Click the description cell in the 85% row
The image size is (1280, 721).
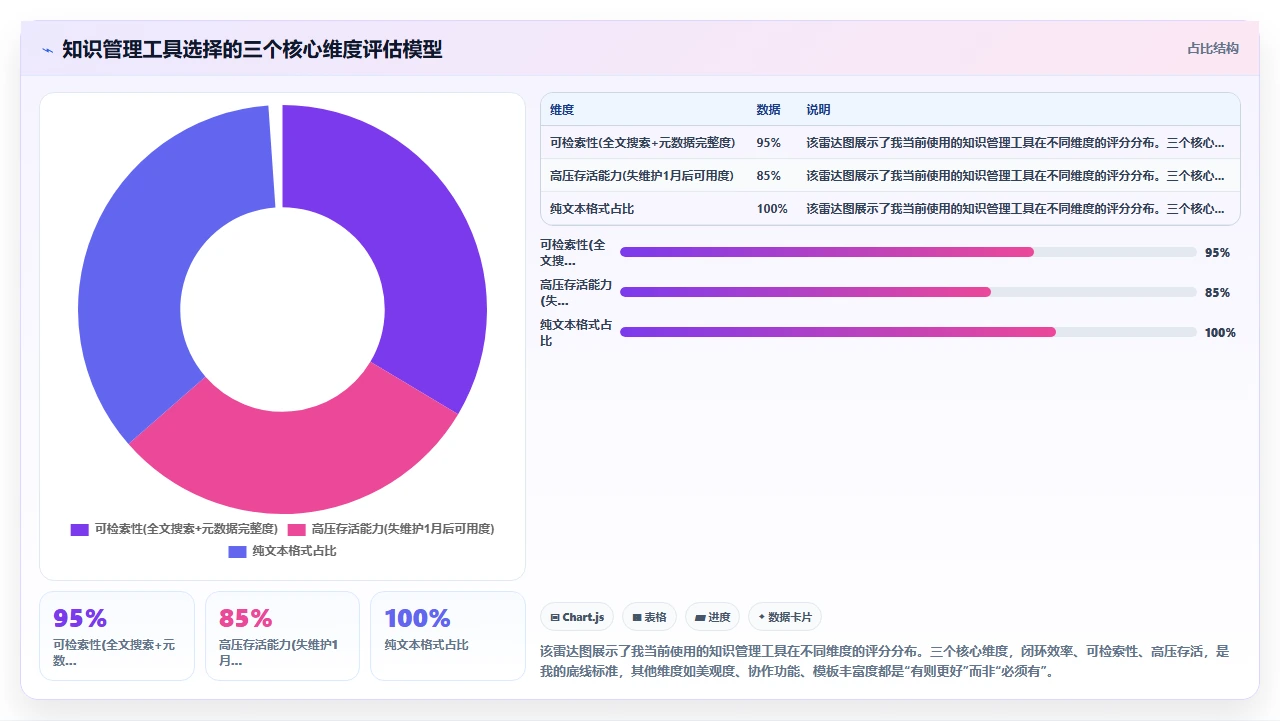coord(1017,176)
